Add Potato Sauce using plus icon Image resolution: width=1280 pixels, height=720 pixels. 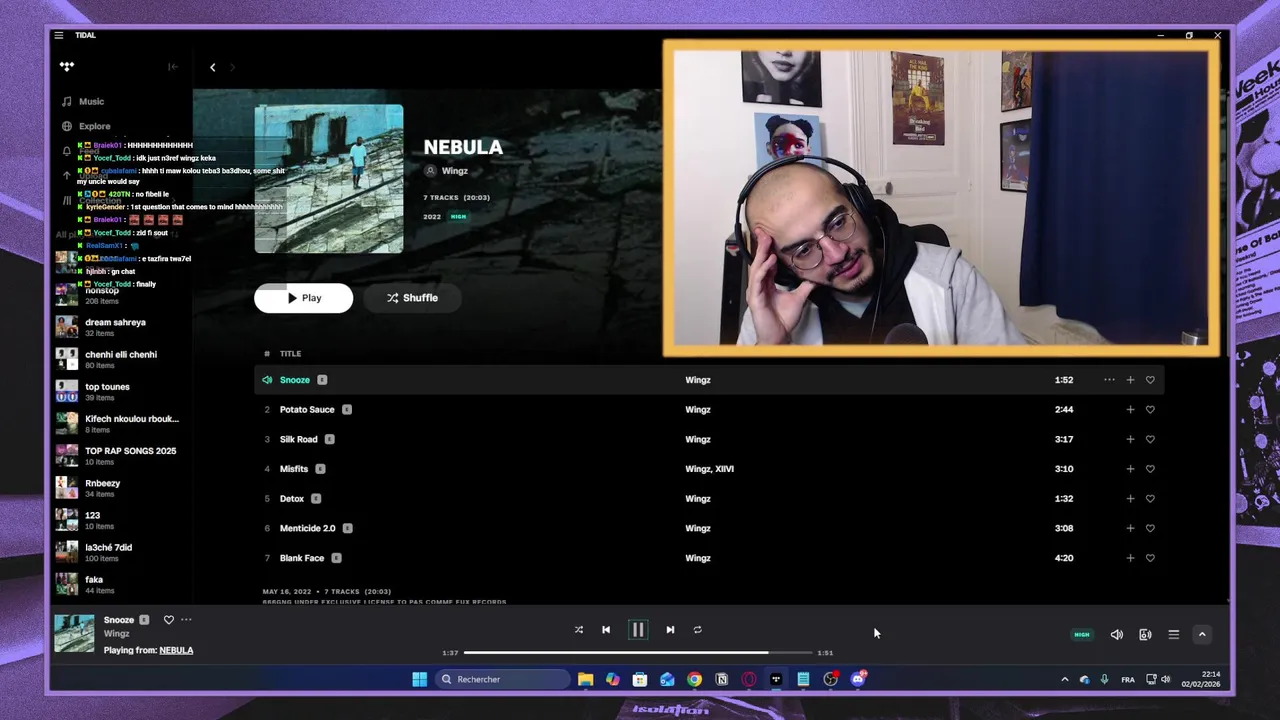1130,409
